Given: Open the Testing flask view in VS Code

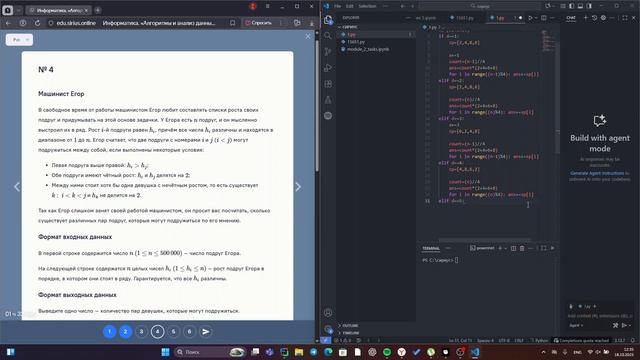Looking at the screenshot, I should point(328,100).
